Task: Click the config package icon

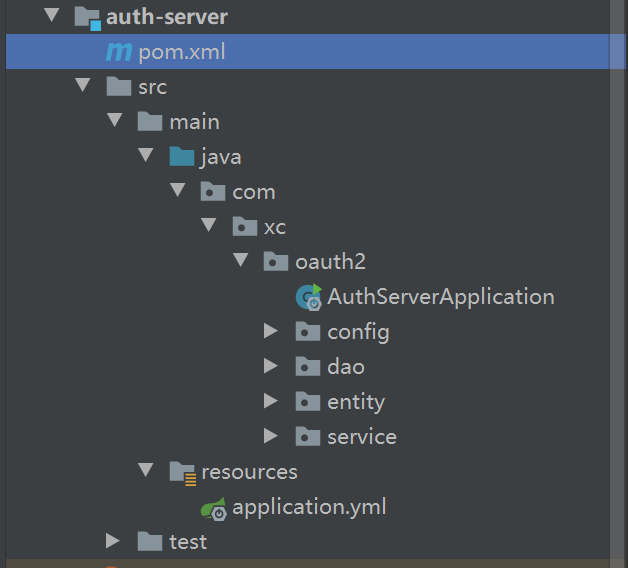Action: click(x=308, y=332)
